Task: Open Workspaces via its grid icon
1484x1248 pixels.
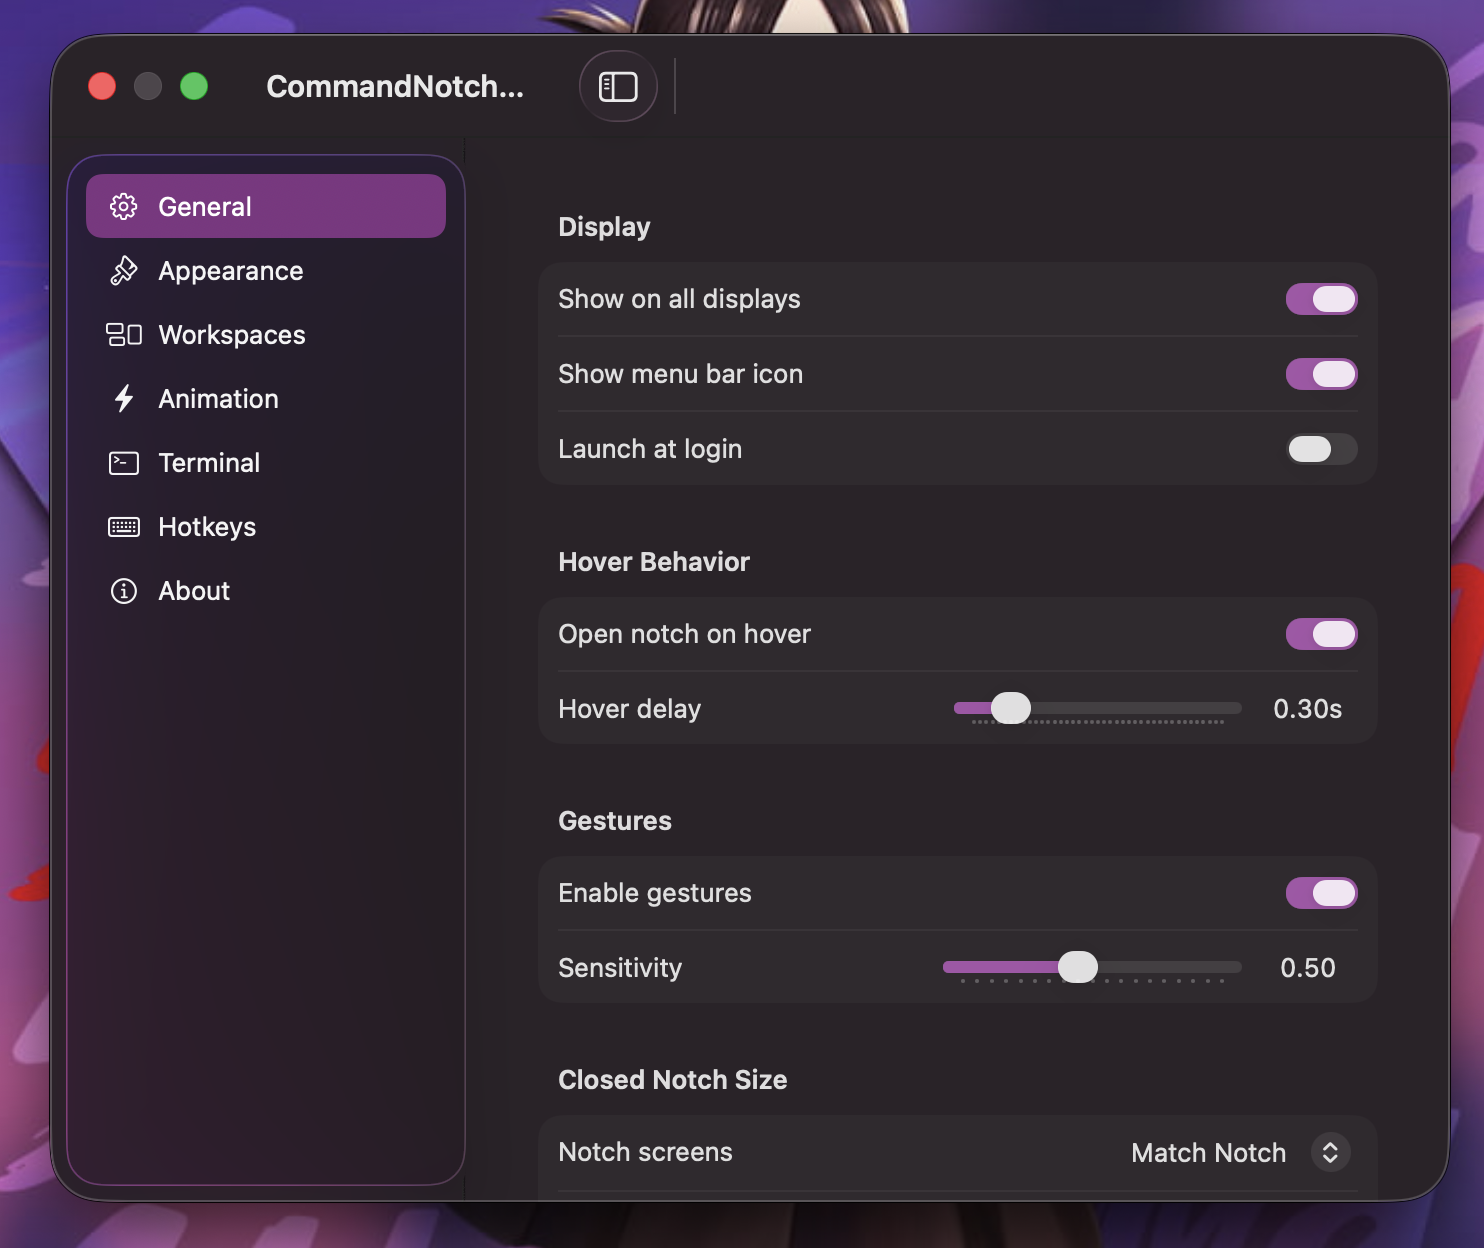Action: 123,334
